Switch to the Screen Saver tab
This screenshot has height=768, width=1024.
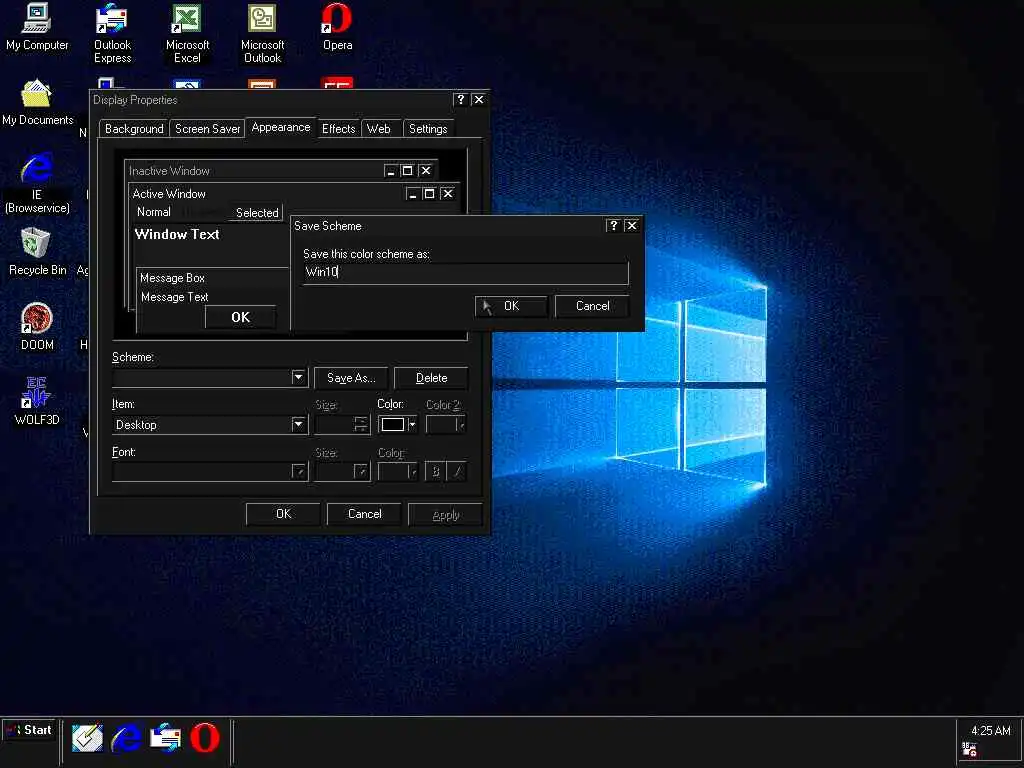click(x=207, y=129)
